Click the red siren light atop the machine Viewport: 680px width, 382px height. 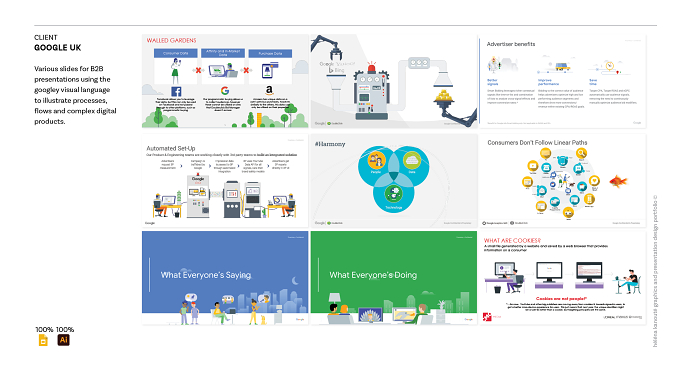point(371,69)
